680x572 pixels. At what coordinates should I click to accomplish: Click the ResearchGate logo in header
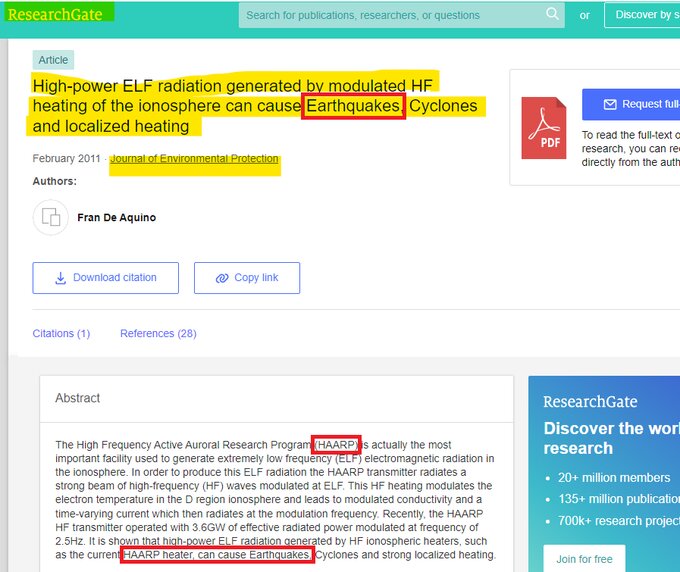(x=55, y=14)
